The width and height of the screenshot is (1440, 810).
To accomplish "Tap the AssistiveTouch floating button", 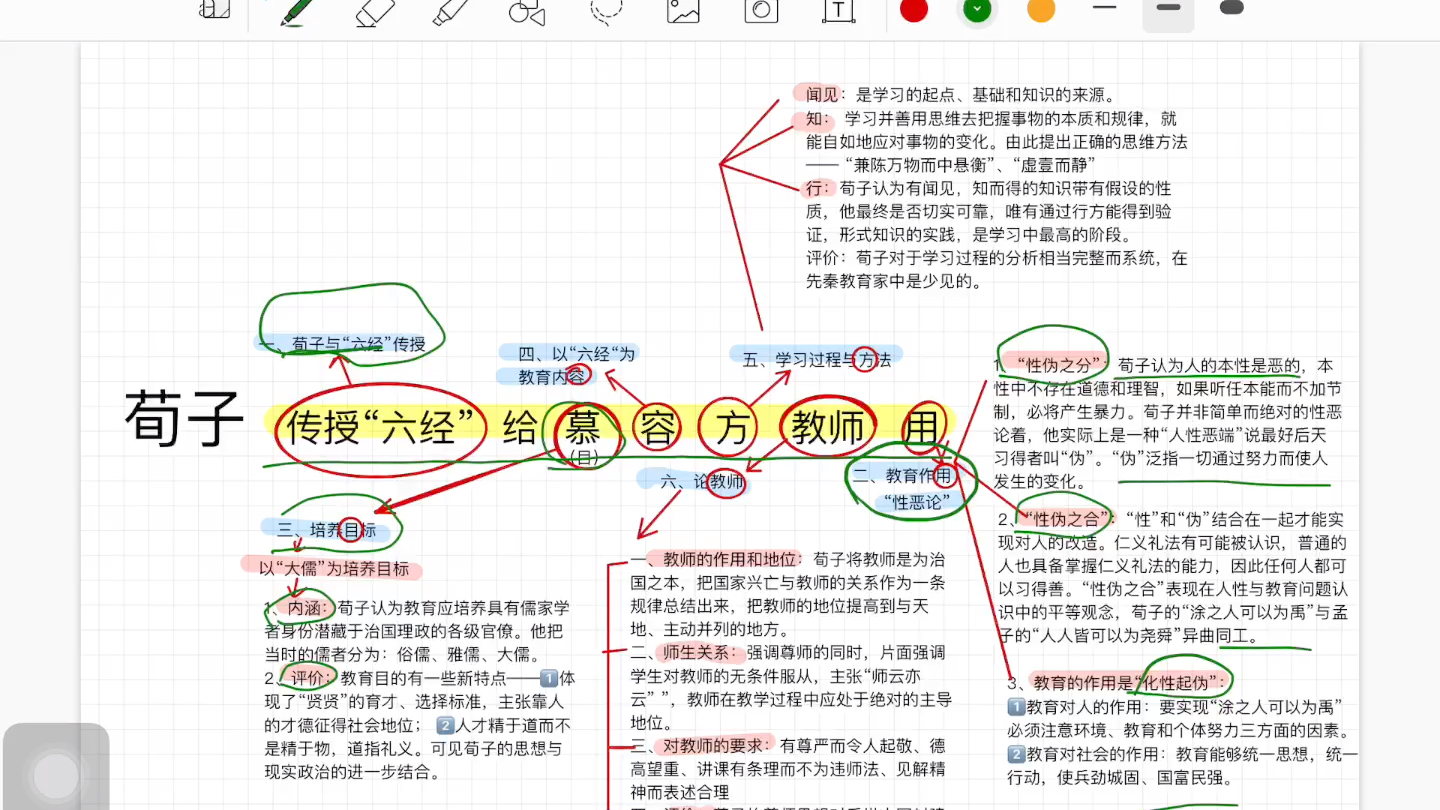I will coord(56,774).
